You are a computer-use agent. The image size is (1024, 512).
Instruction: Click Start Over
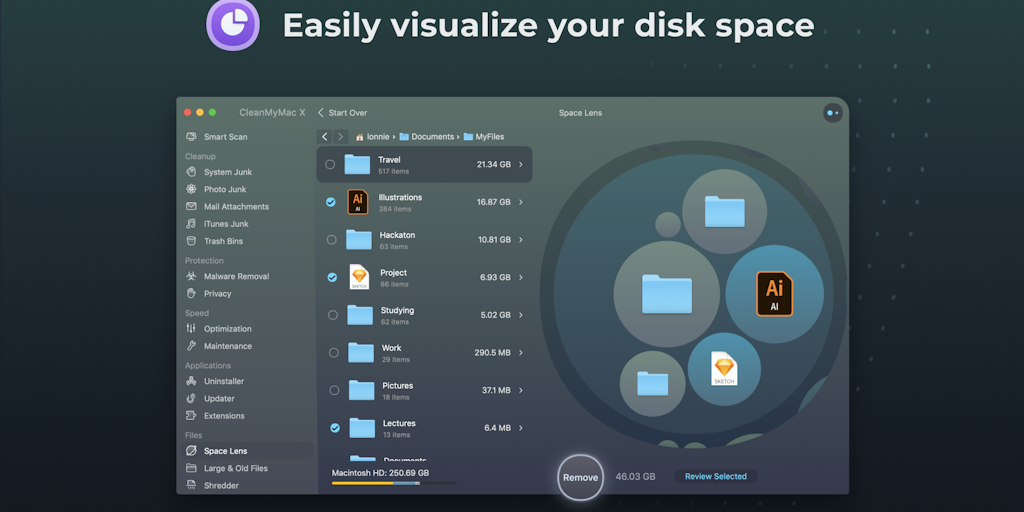click(x=342, y=113)
